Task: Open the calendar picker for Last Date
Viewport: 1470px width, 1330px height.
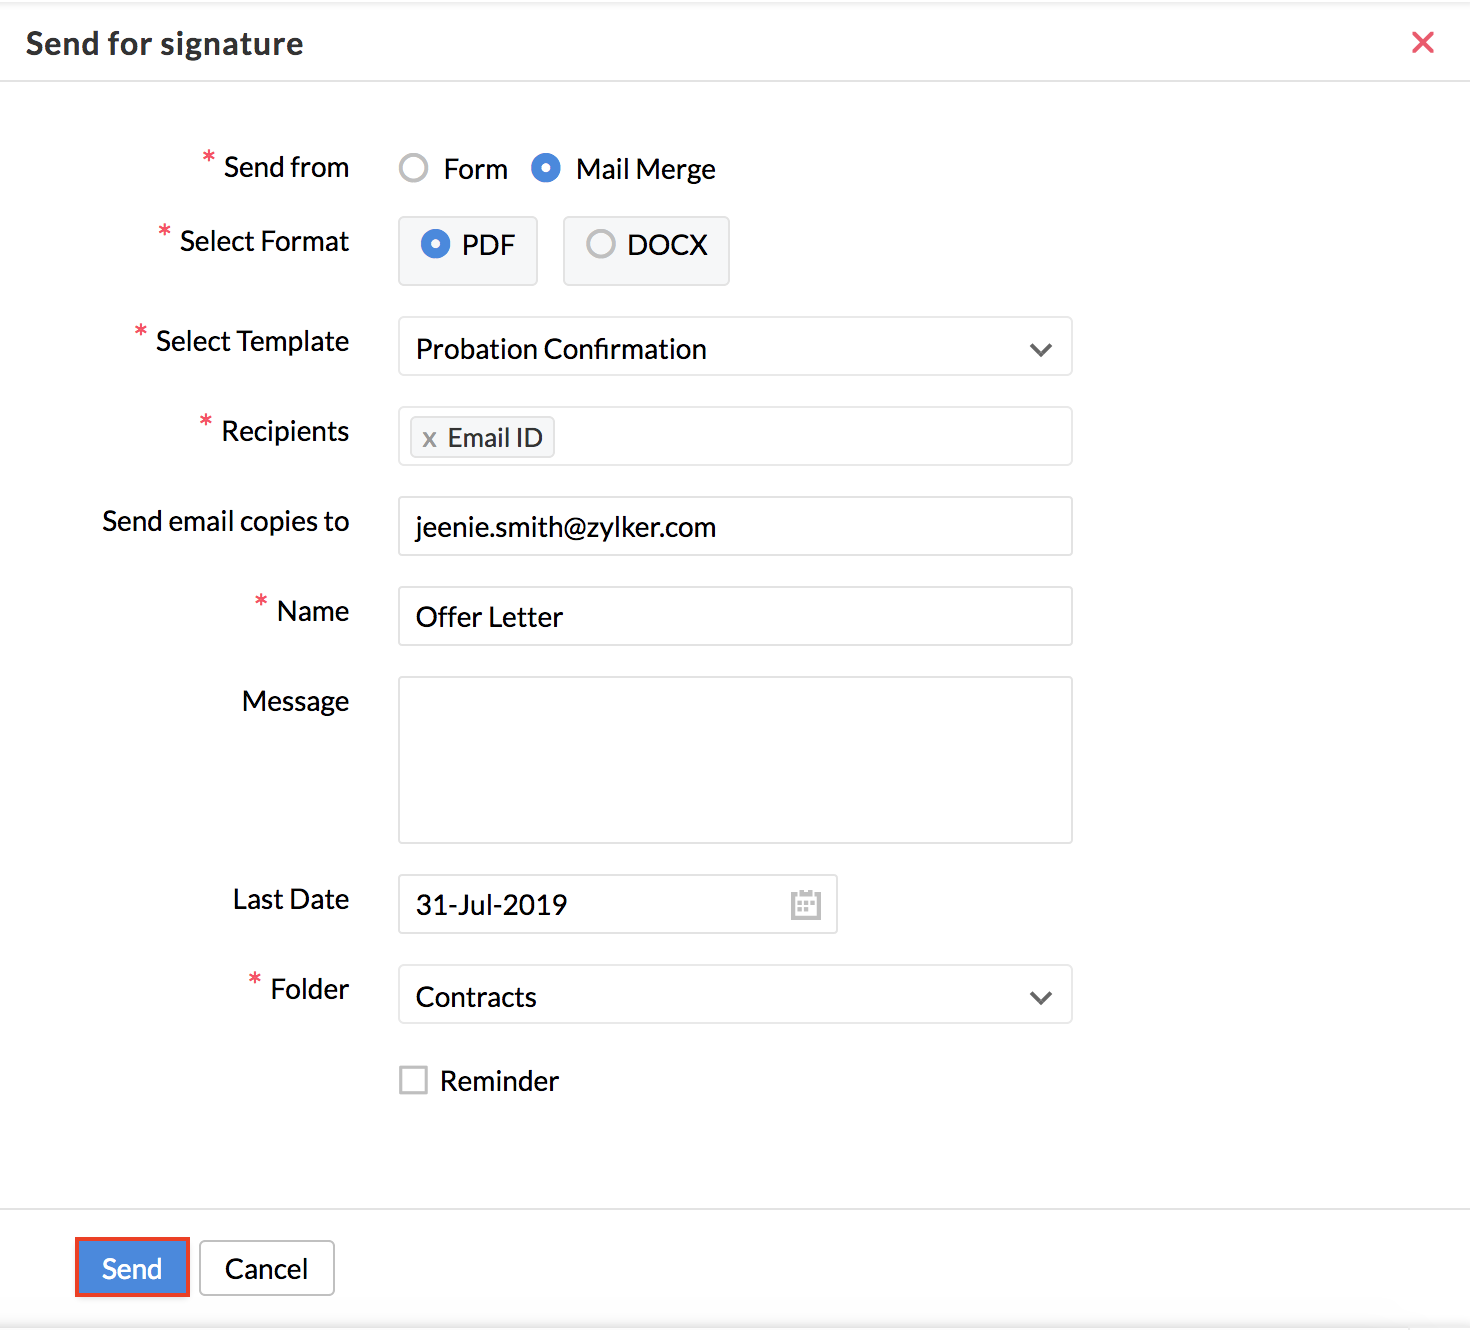Action: (x=807, y=904)
